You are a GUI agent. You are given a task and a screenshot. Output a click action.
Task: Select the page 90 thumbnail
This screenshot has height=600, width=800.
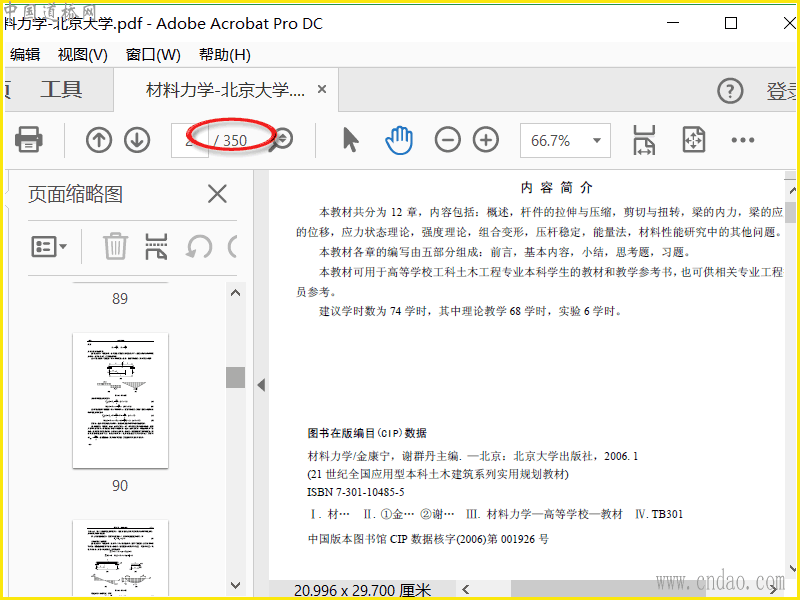(120, 401)
